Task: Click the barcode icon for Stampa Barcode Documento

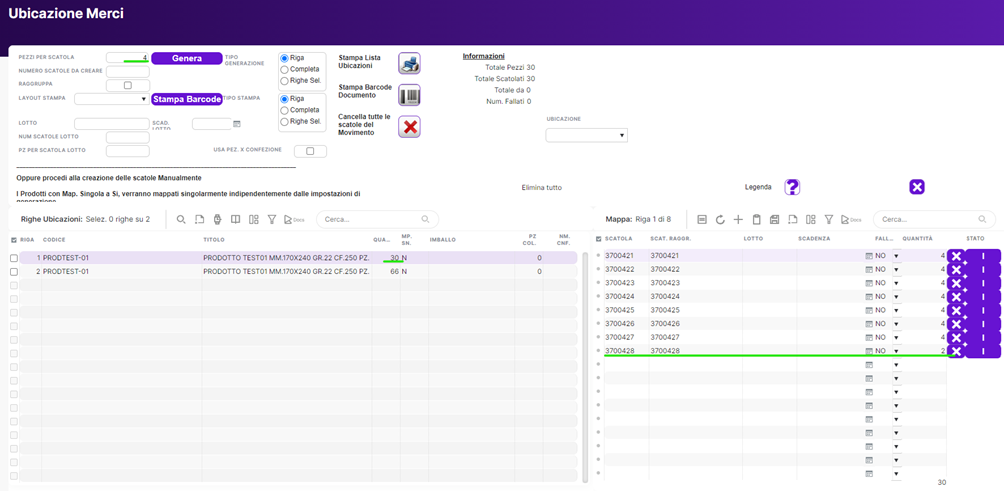Action: point(409,95)
